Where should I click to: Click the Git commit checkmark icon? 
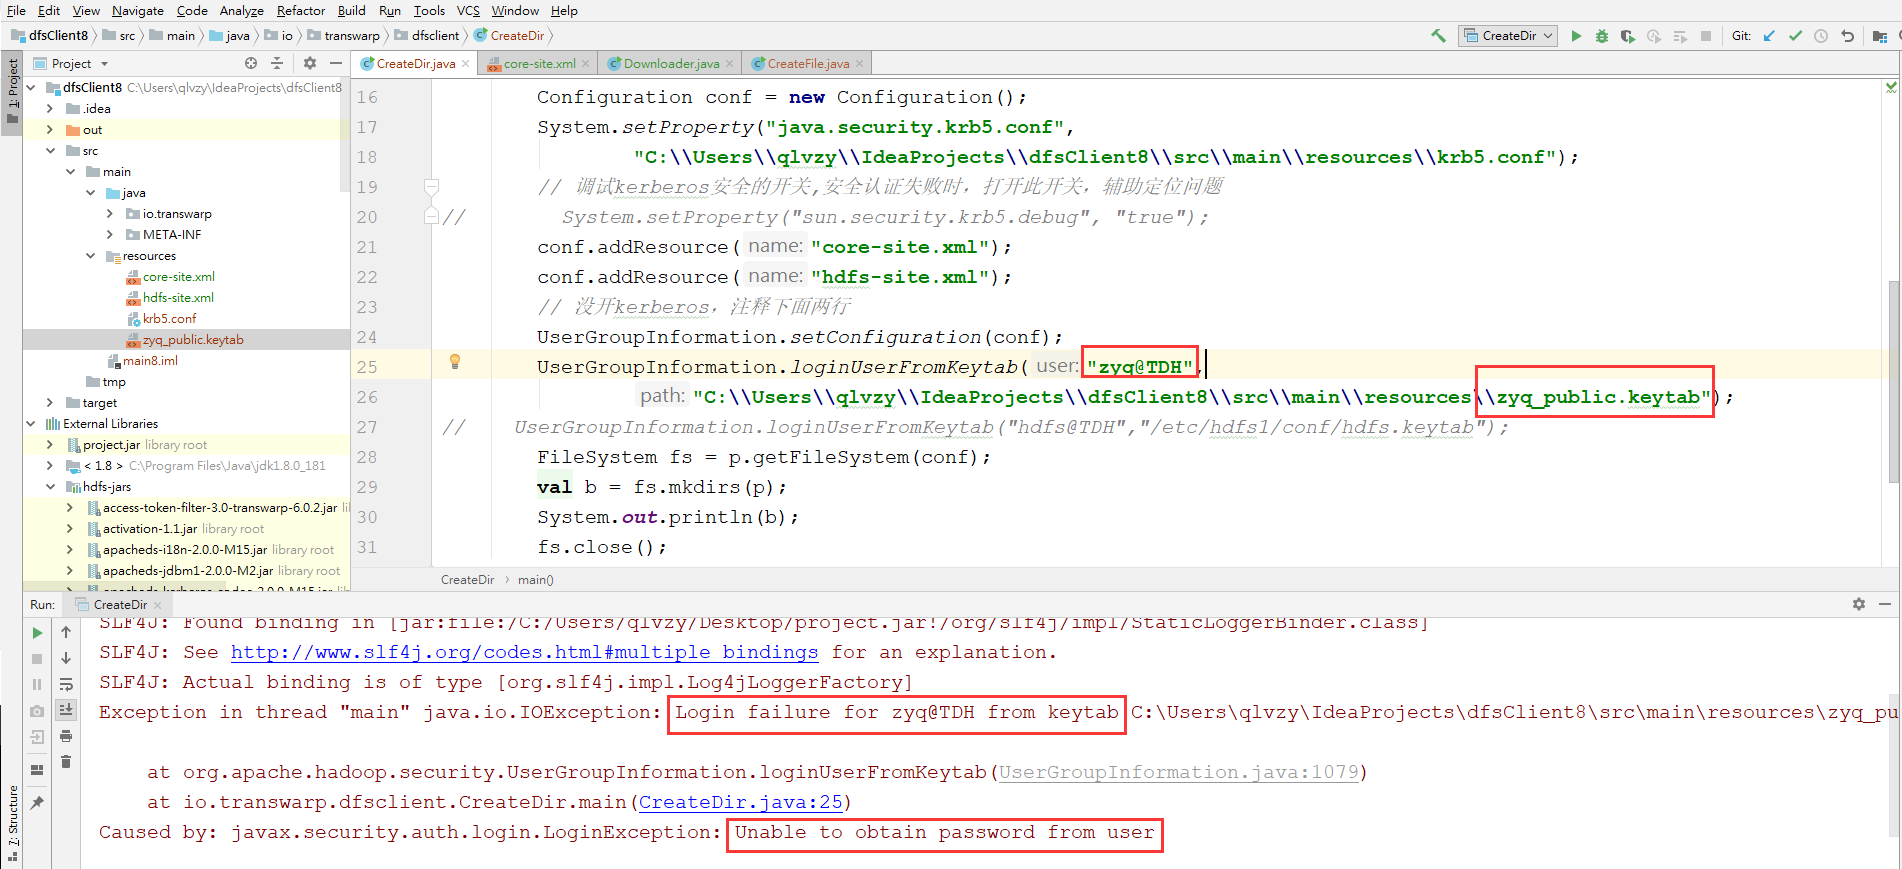click(1795, 36)
